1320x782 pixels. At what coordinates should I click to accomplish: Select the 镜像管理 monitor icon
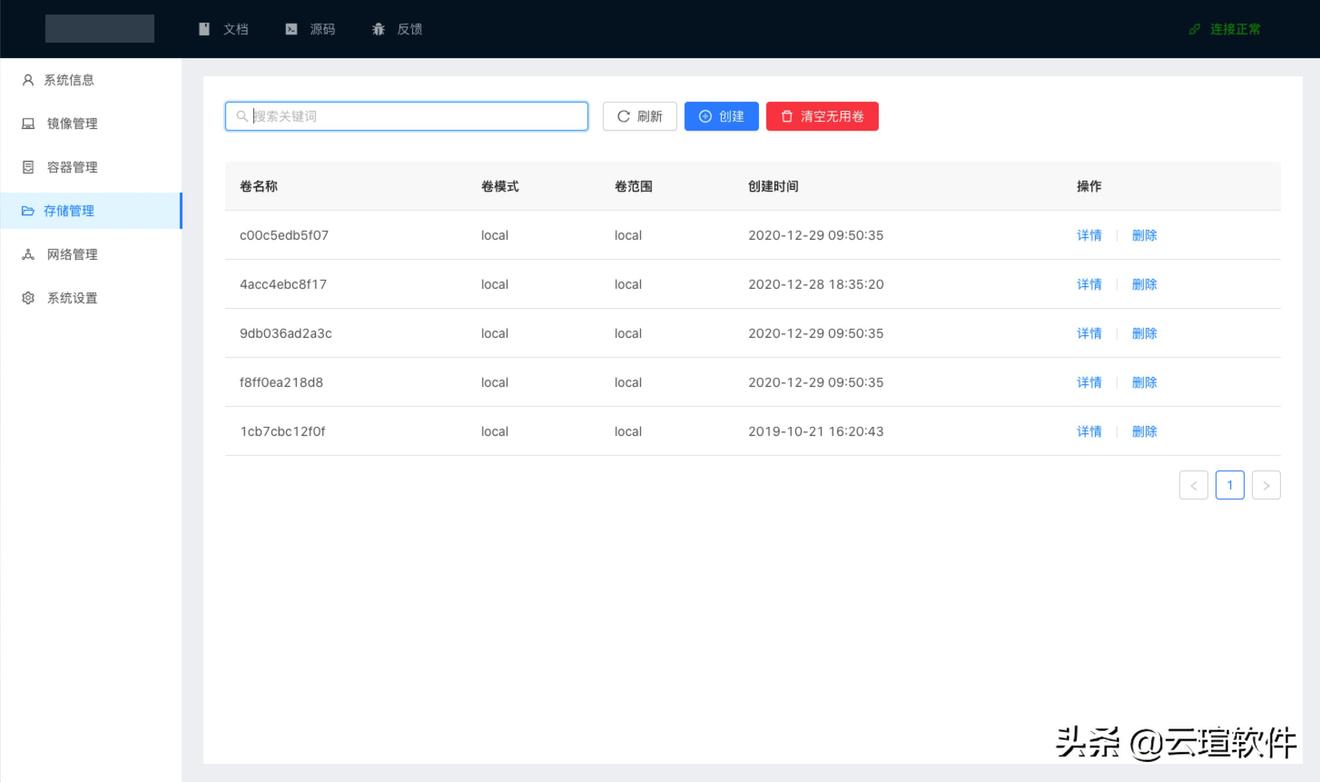coord(27,123)
